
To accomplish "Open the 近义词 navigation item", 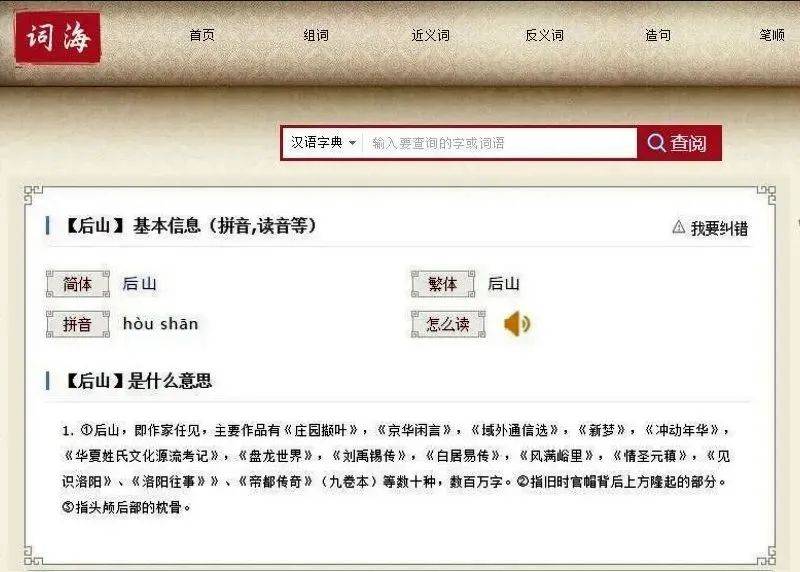I will [430, 35].
